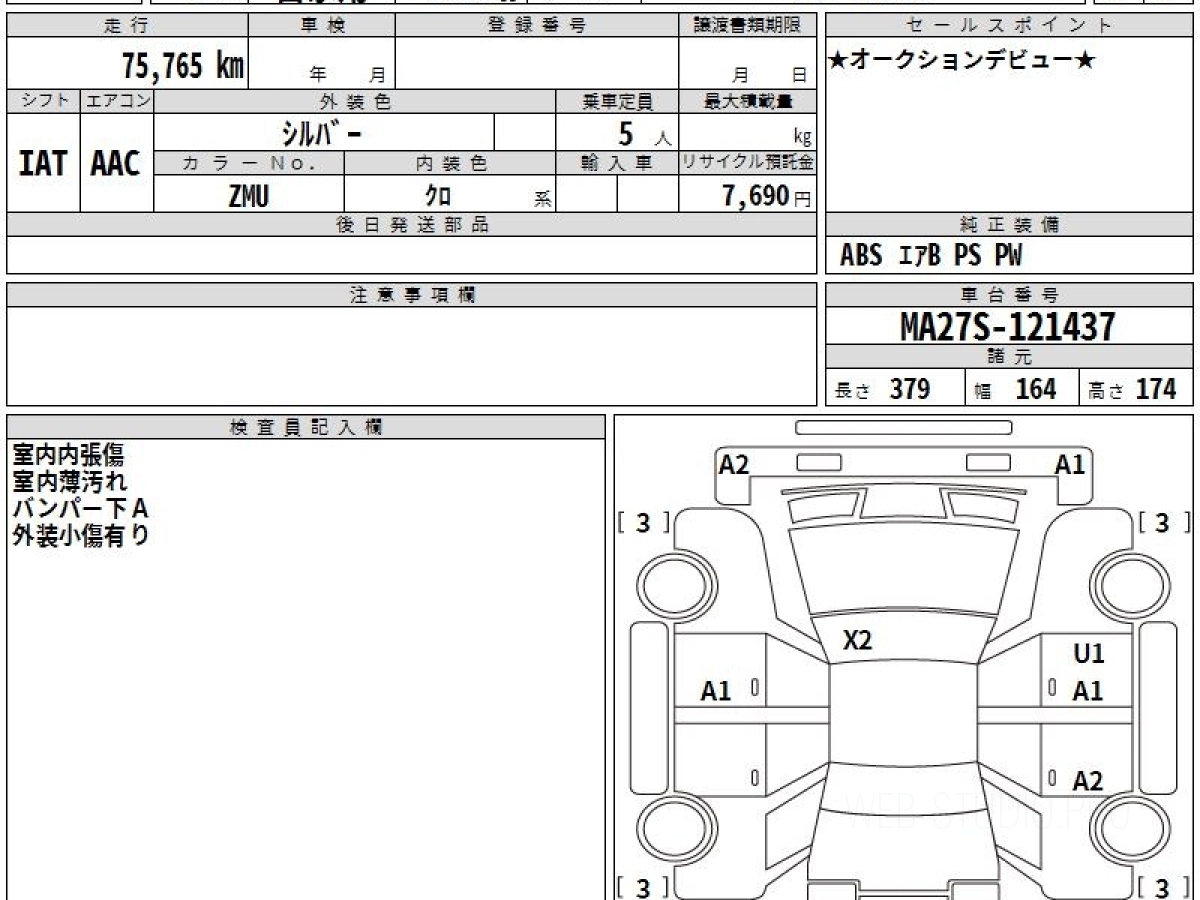Click the AAC air conditioner cell

[x=116, y=164]
